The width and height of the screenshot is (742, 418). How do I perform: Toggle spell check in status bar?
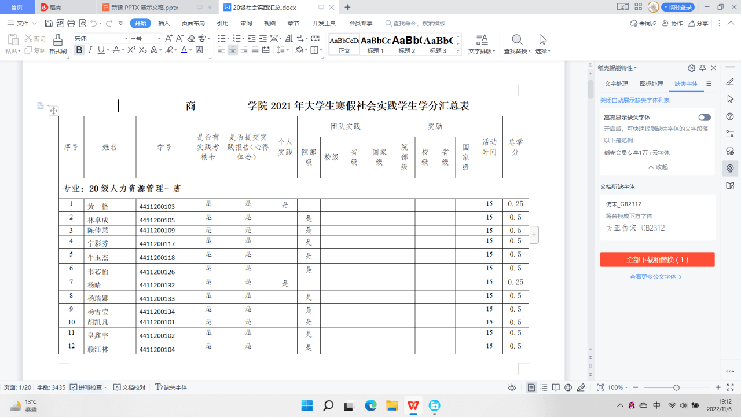tap(86, 387)
